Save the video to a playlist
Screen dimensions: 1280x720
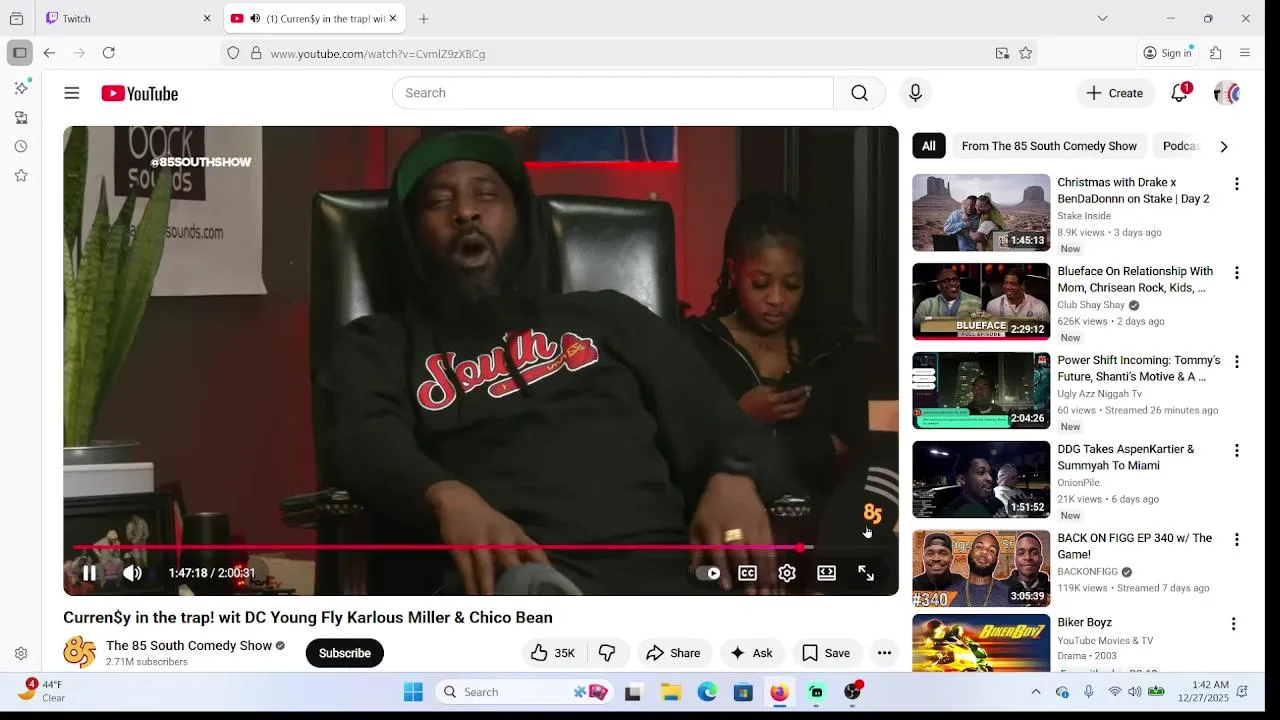pos(827,653)
